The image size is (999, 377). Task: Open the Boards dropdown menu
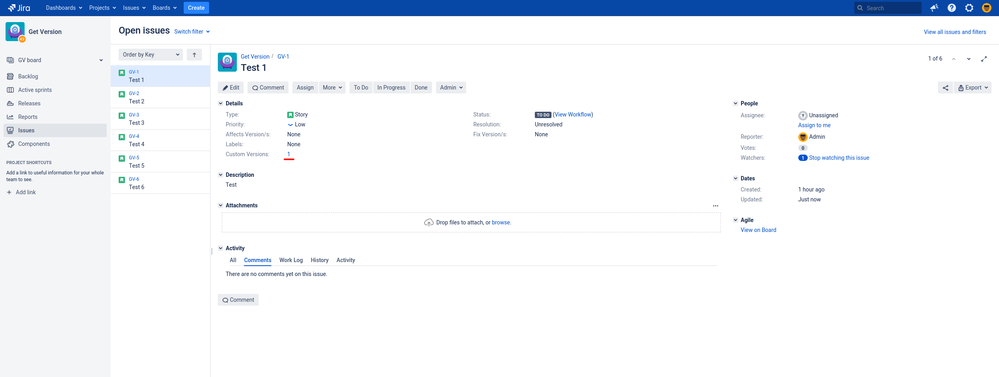coord(164,8)
